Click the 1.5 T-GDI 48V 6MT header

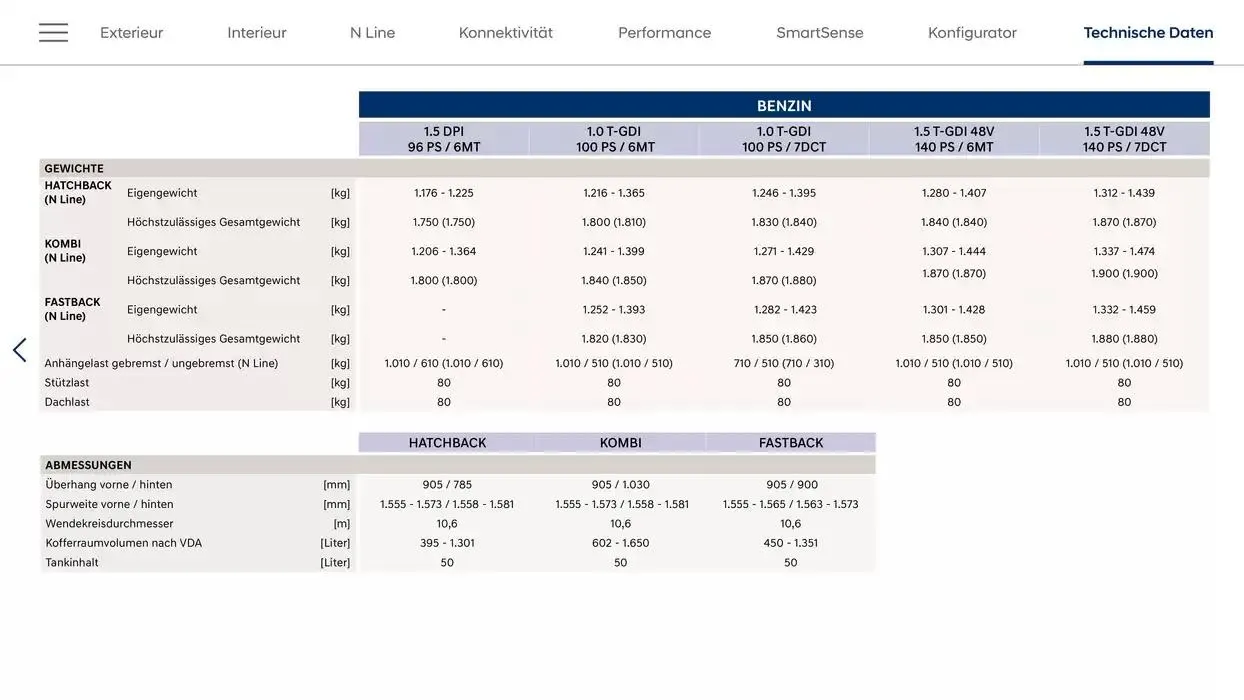coord(954,139)
